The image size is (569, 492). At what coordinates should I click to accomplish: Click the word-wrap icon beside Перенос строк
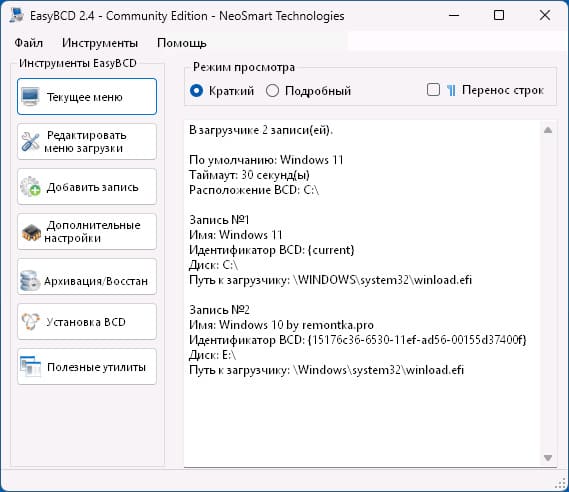[x=451, y=90]
